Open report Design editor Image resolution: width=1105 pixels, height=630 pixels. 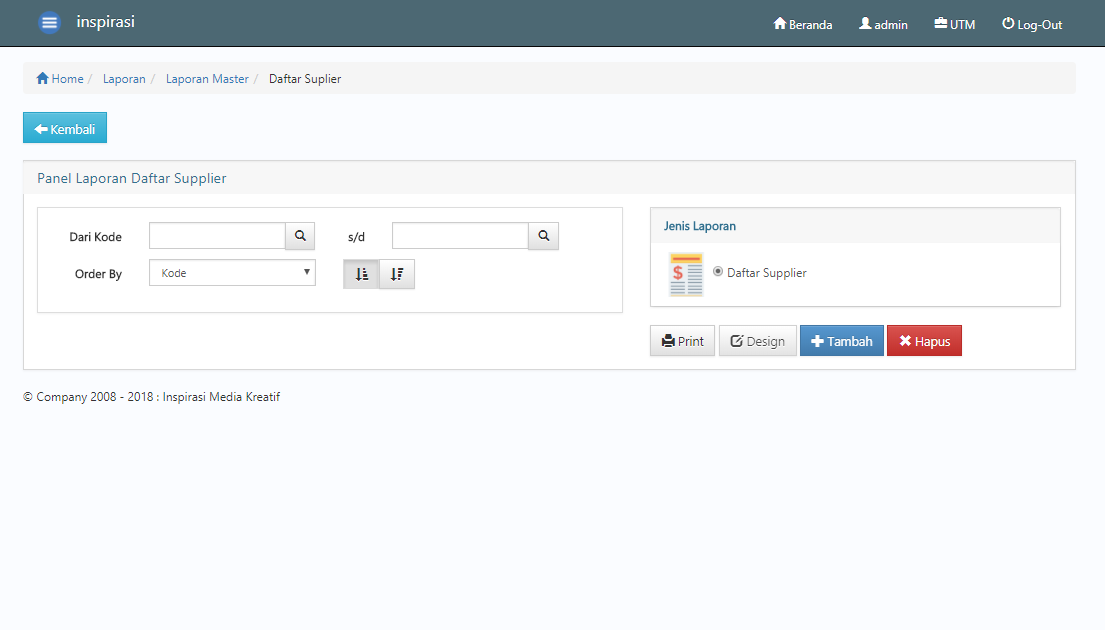758,341
